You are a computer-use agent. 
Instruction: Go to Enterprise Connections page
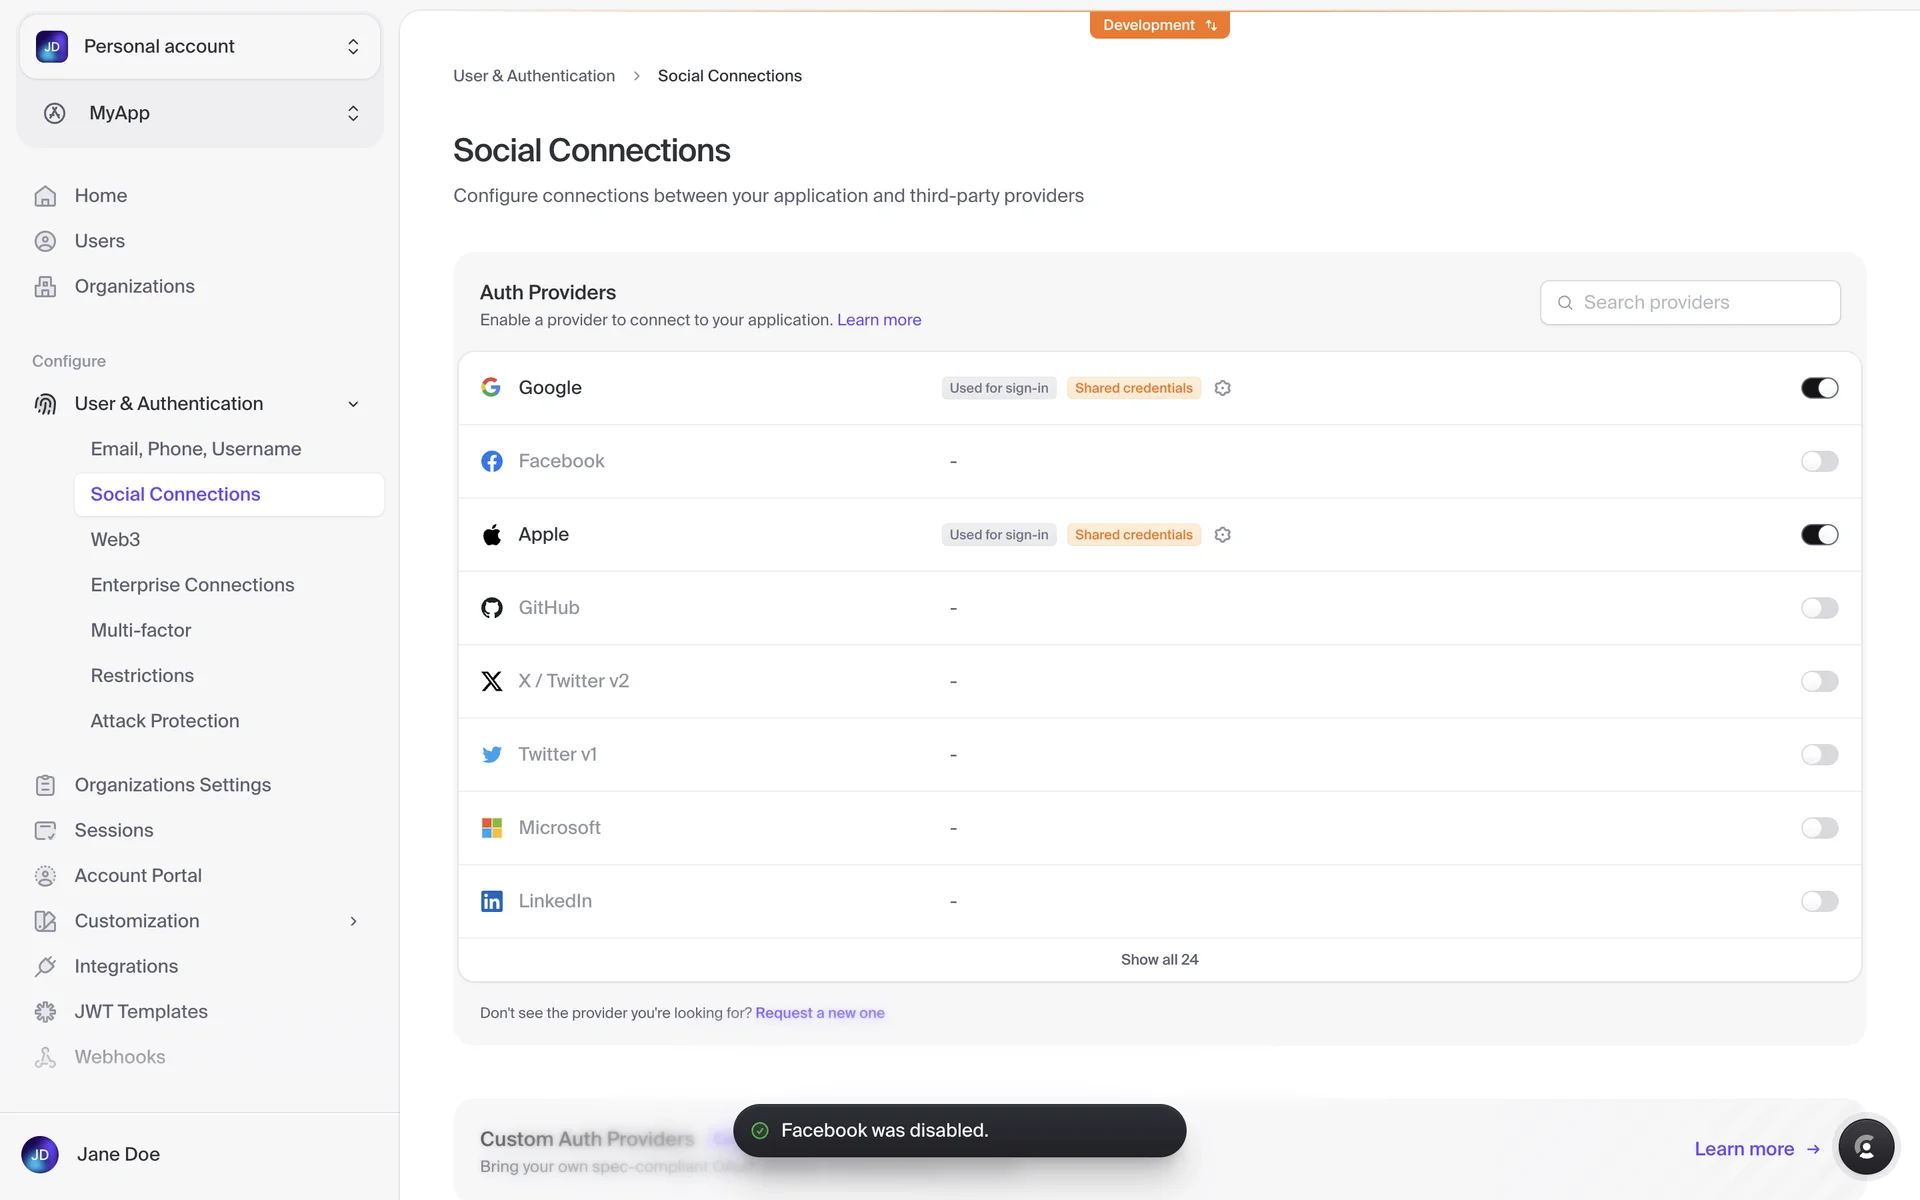tap(192, 585)
